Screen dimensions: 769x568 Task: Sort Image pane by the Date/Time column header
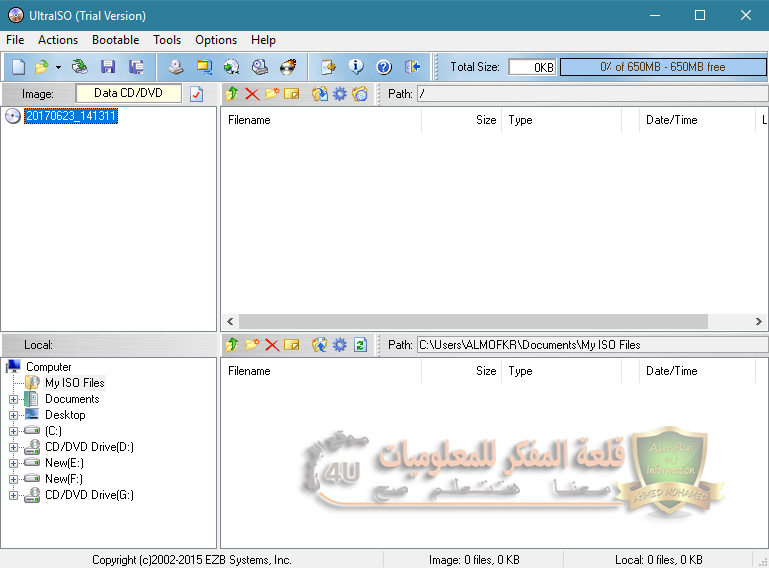tap(697, 120)
